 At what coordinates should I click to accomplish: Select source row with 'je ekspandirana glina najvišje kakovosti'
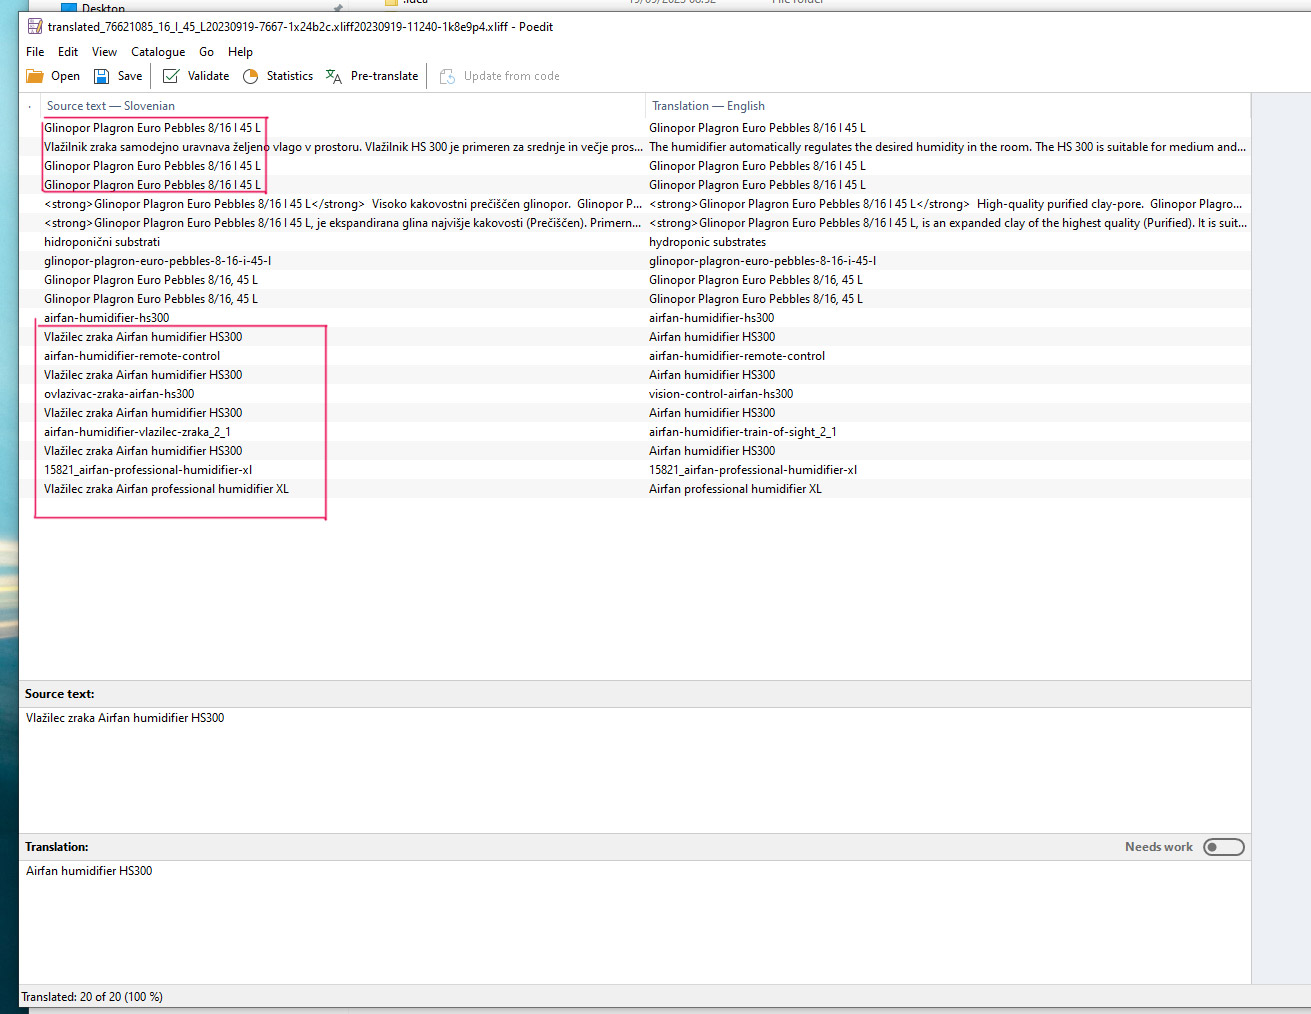click(343, 223)
